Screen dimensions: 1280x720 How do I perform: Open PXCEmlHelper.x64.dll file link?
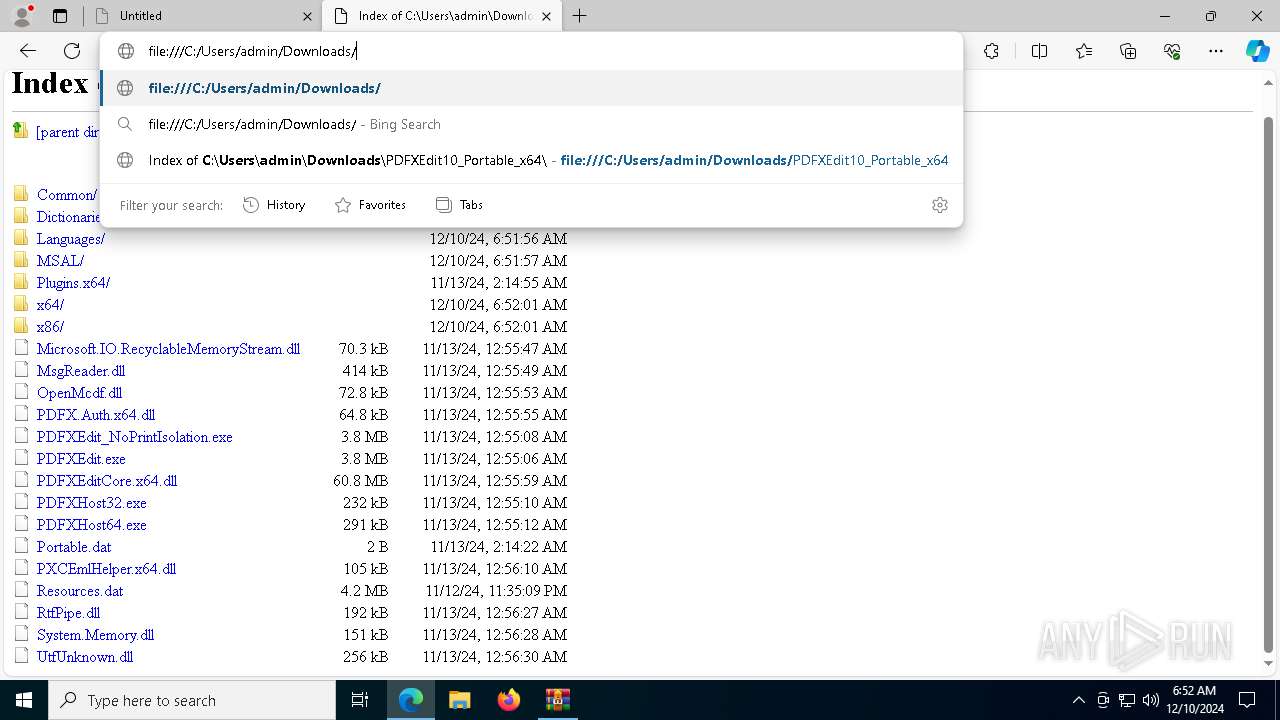(x=106, y=569)
